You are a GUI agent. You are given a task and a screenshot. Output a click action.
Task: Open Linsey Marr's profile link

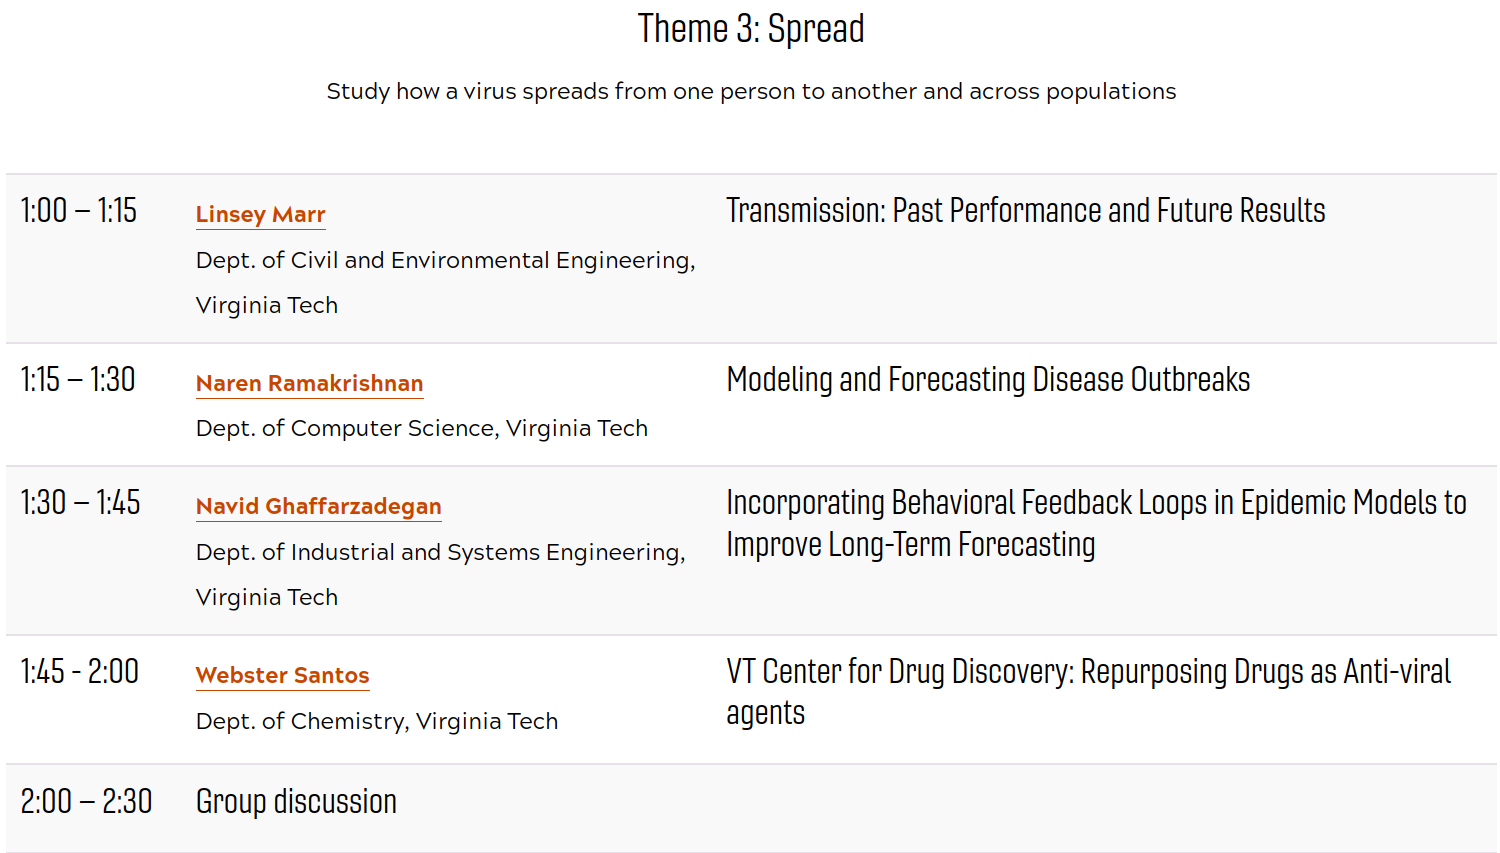(260, 214)
